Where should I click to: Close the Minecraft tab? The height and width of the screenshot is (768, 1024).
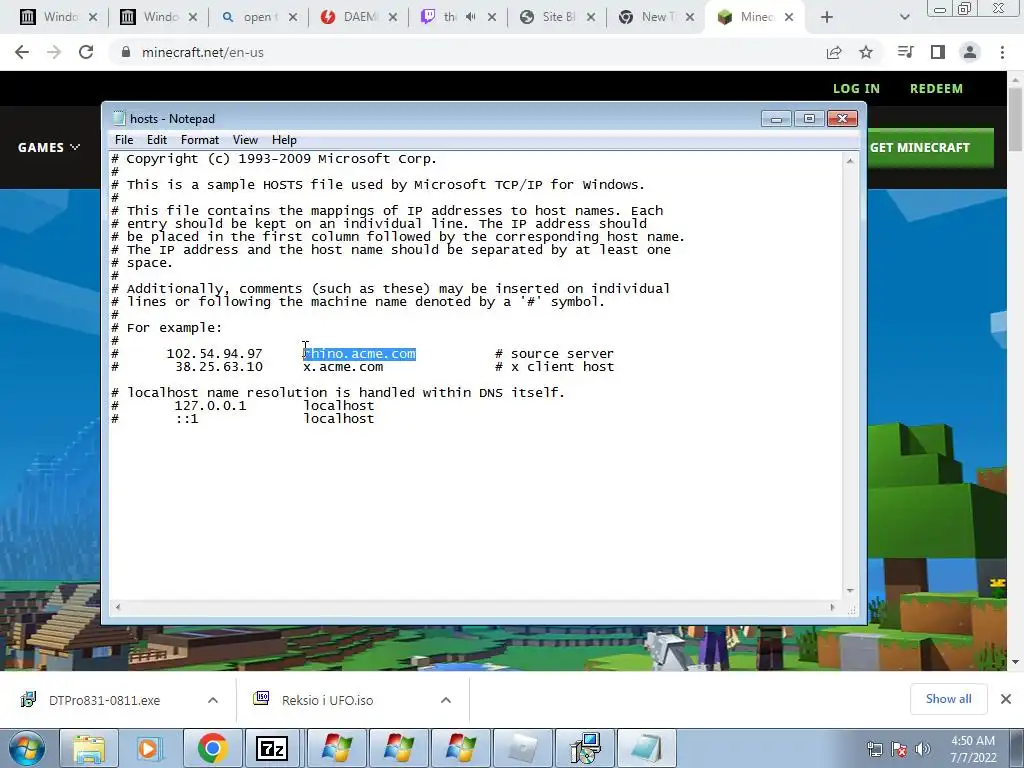pos(789,18)
